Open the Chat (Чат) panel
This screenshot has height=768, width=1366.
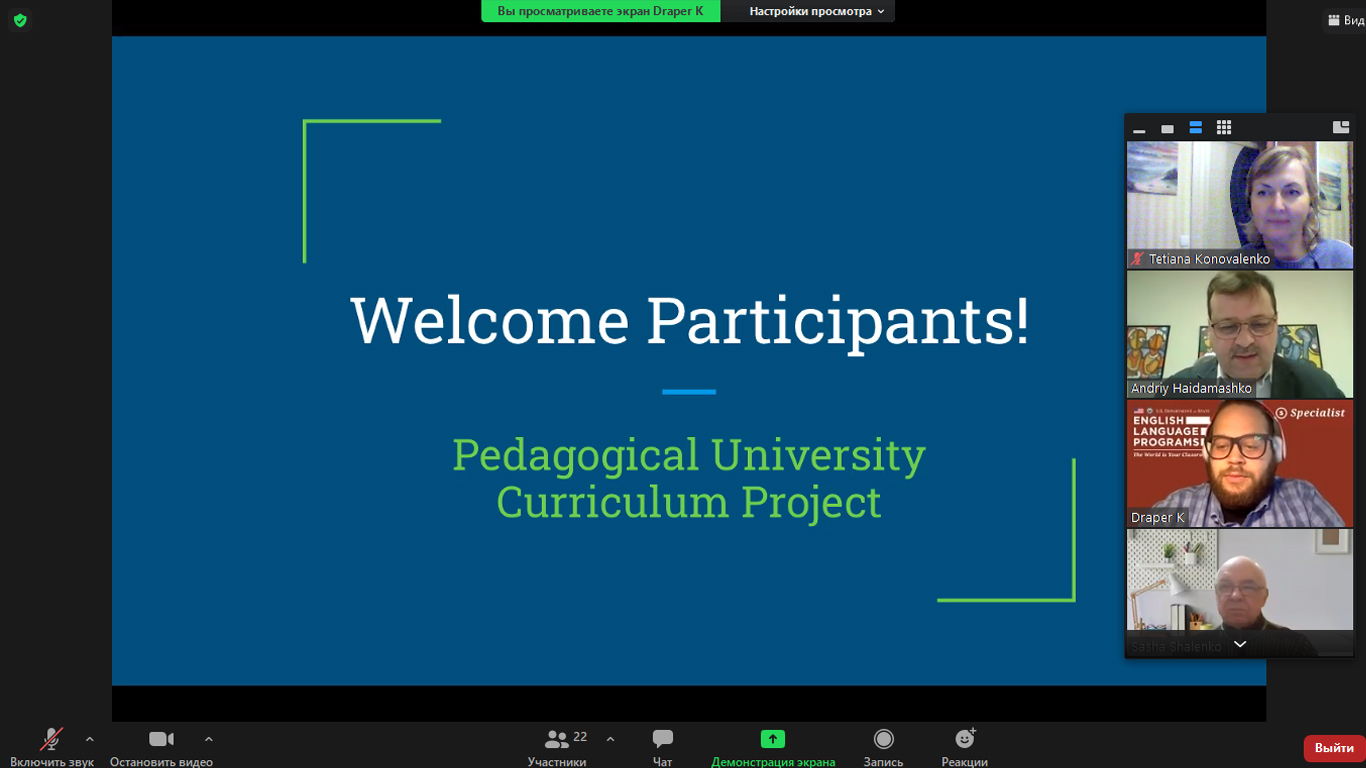tap(662, 746)
